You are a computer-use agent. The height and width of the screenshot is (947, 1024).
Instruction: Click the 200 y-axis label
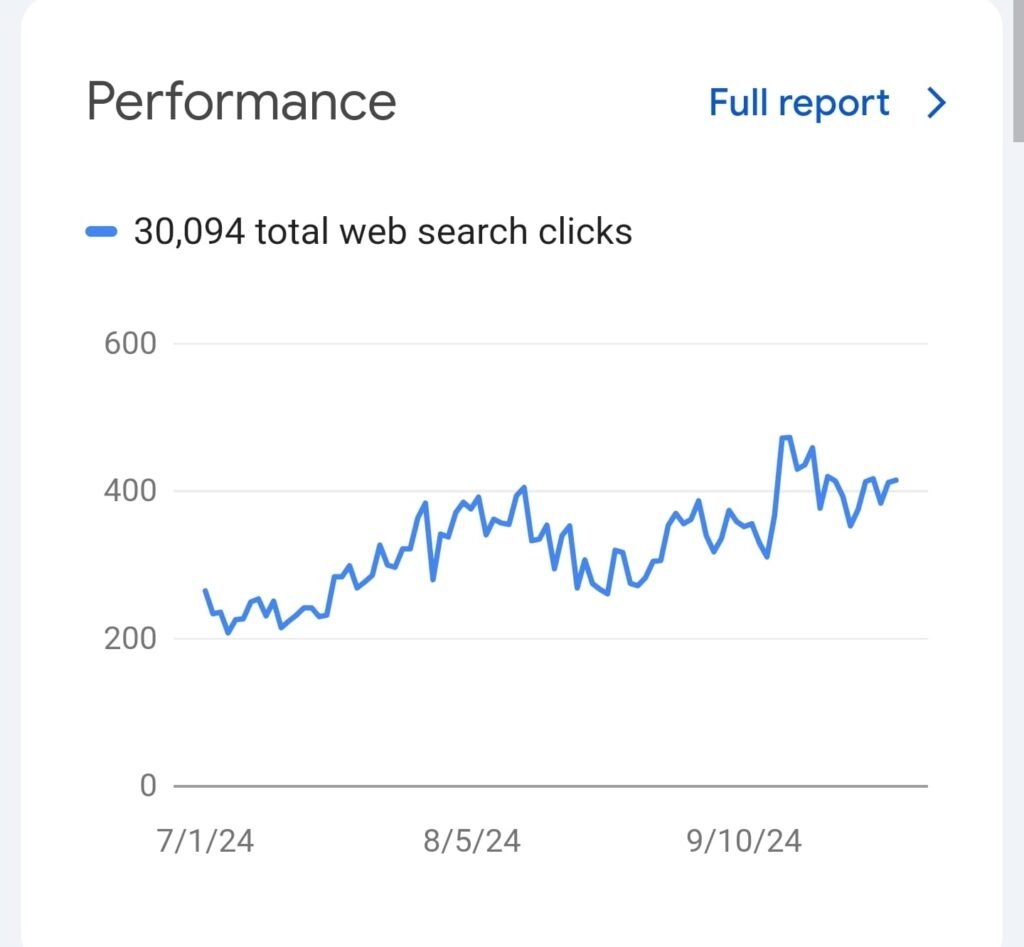[x=130, y=638]
